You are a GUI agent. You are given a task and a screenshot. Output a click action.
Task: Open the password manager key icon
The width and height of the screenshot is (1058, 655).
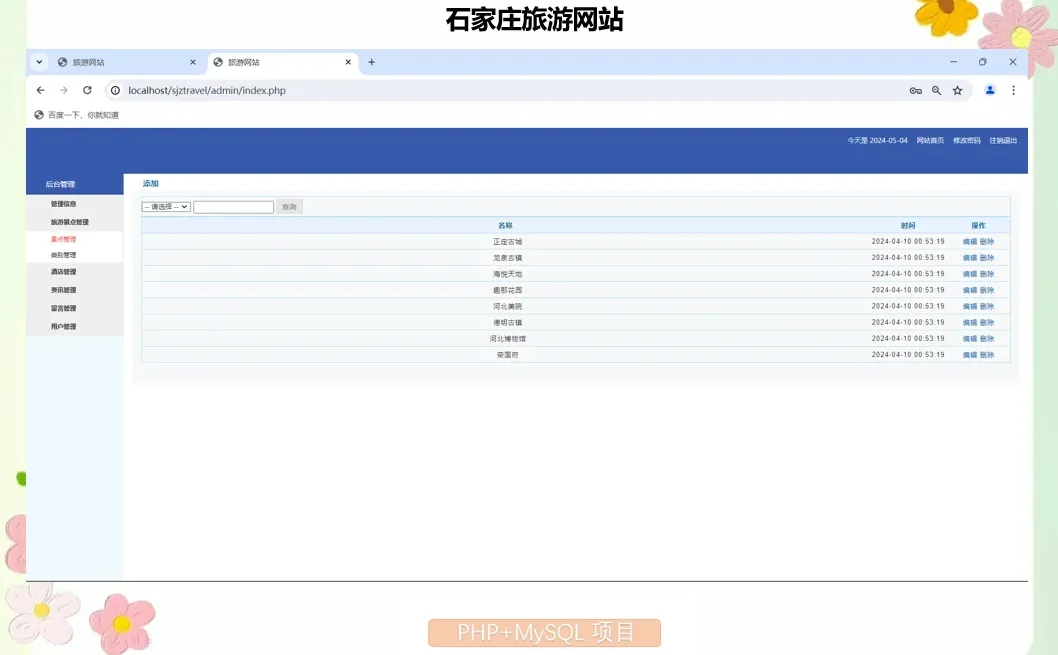pos(915,90)
